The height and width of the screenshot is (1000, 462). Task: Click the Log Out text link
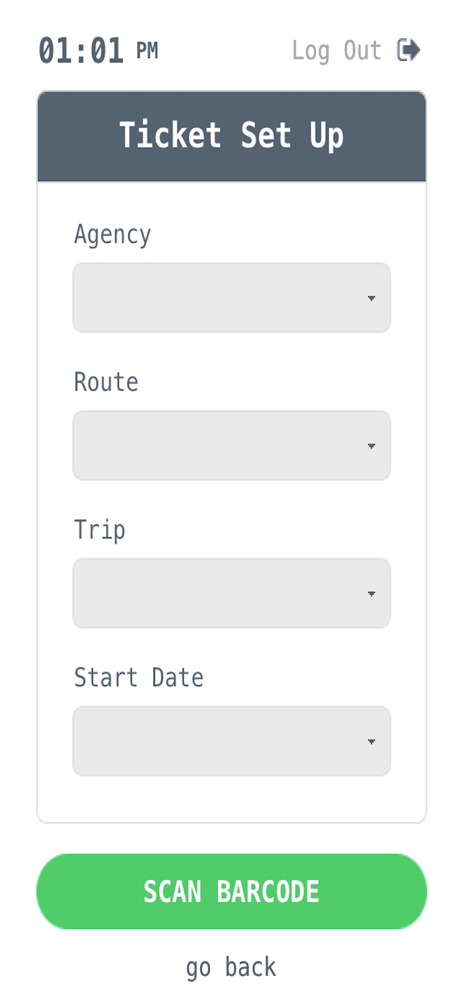tap(336, 50)
